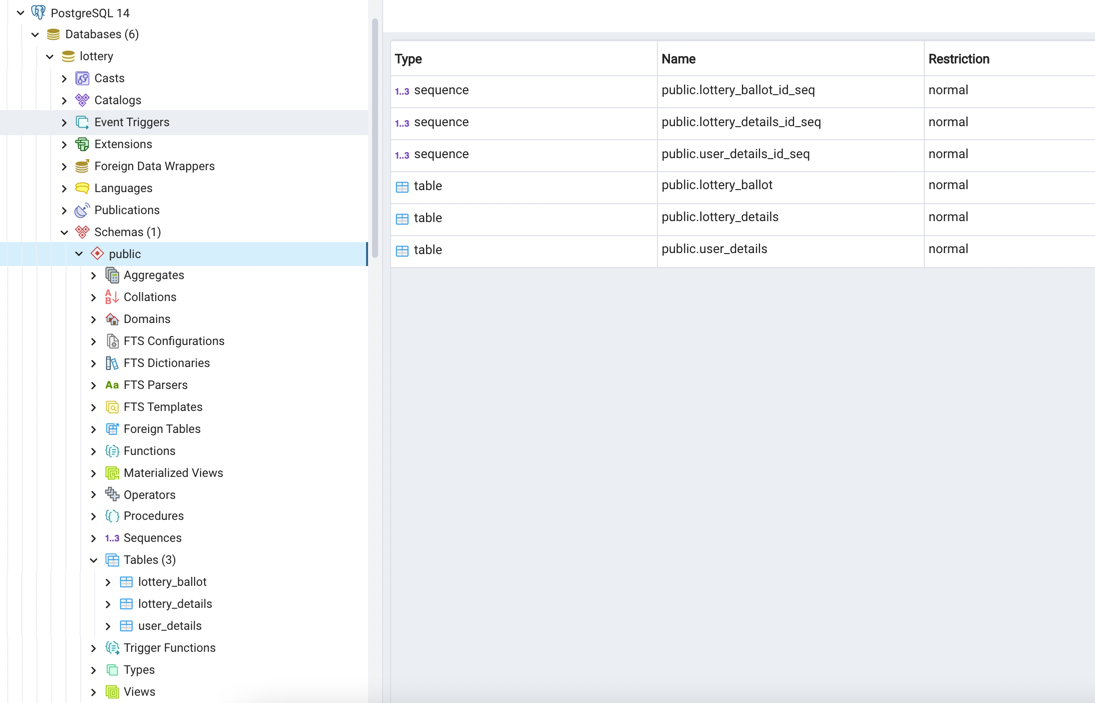The width and height of the screenshot is (1095, 703).
Task: Click the Foreign Tables icon
Action: 112,429
